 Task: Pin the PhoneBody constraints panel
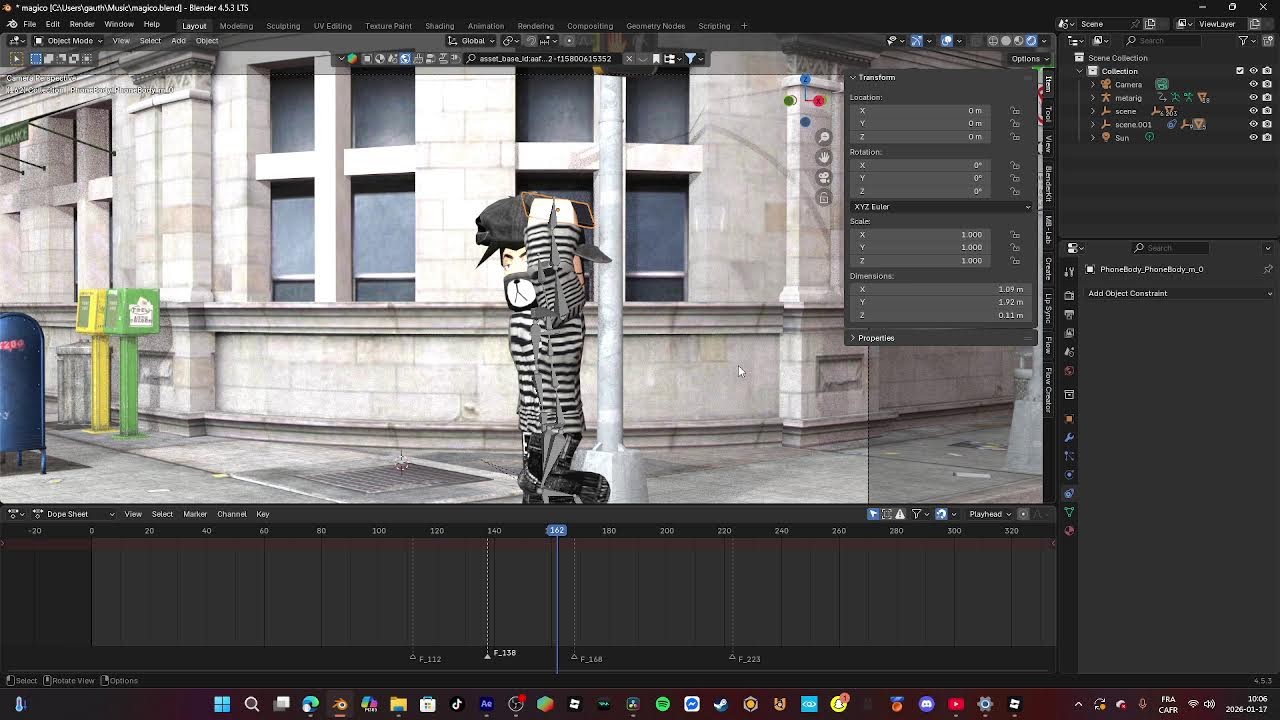pos(1268,269)
